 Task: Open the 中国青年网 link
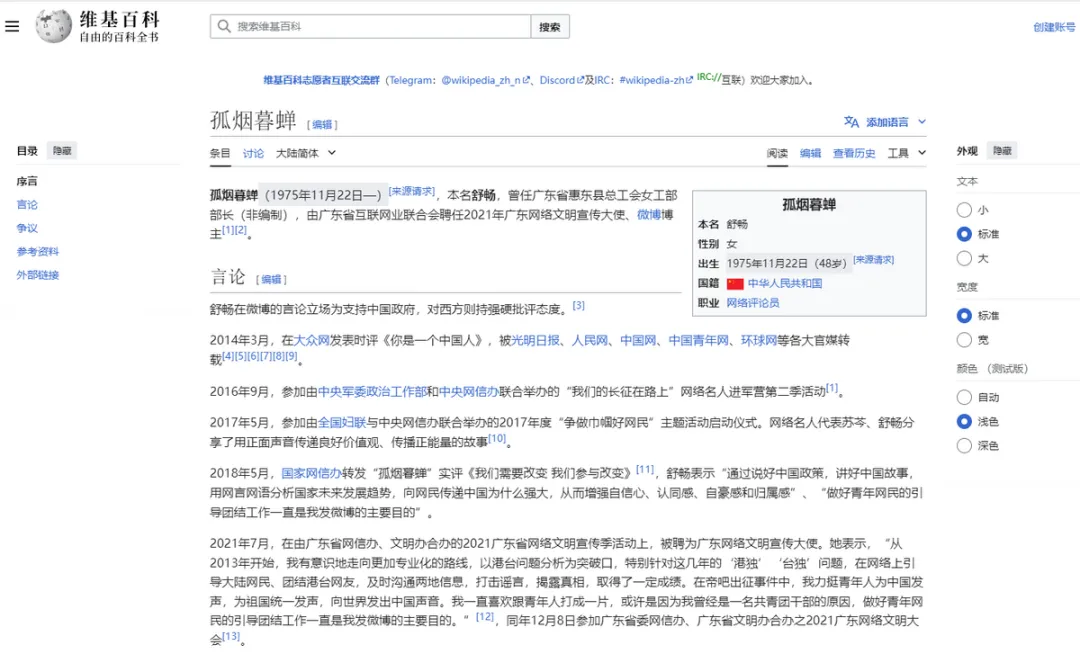coord(698,340)
